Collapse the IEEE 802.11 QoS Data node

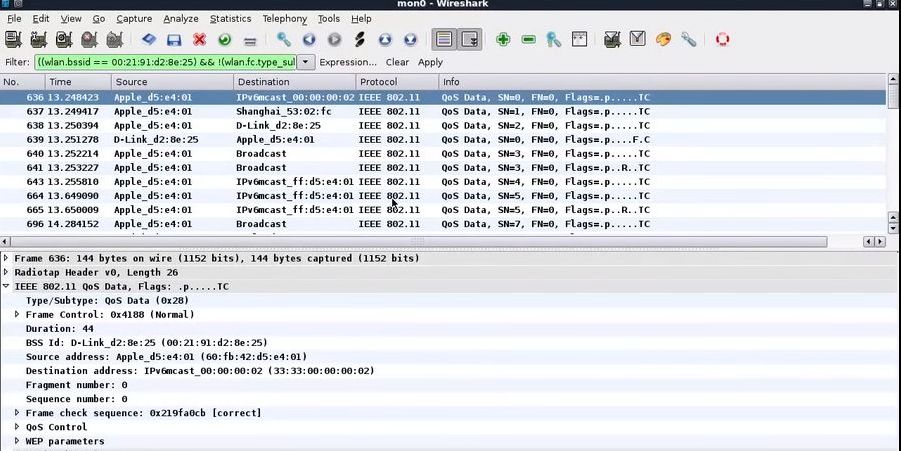(x=6, y=286)
